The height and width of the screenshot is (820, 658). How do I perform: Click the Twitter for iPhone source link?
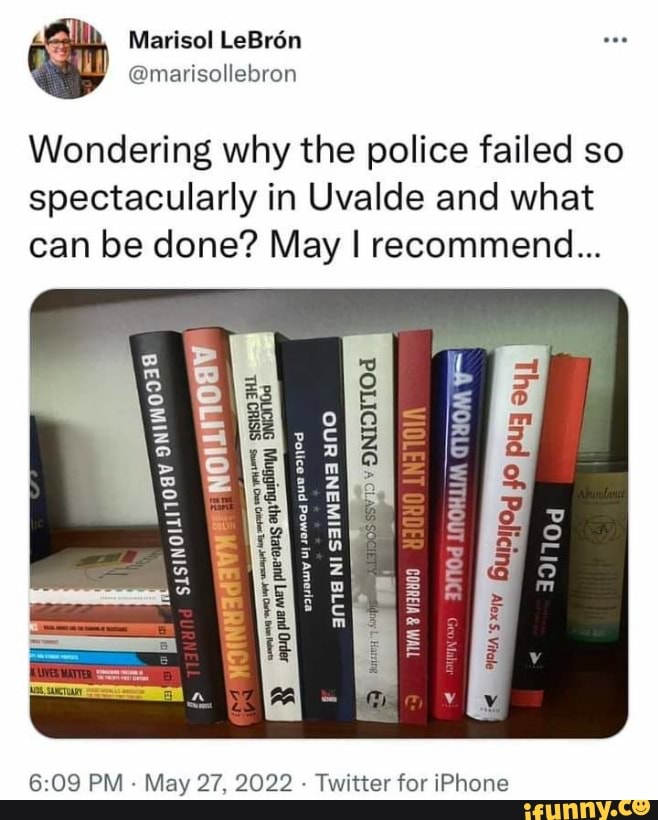coord(412,783)
